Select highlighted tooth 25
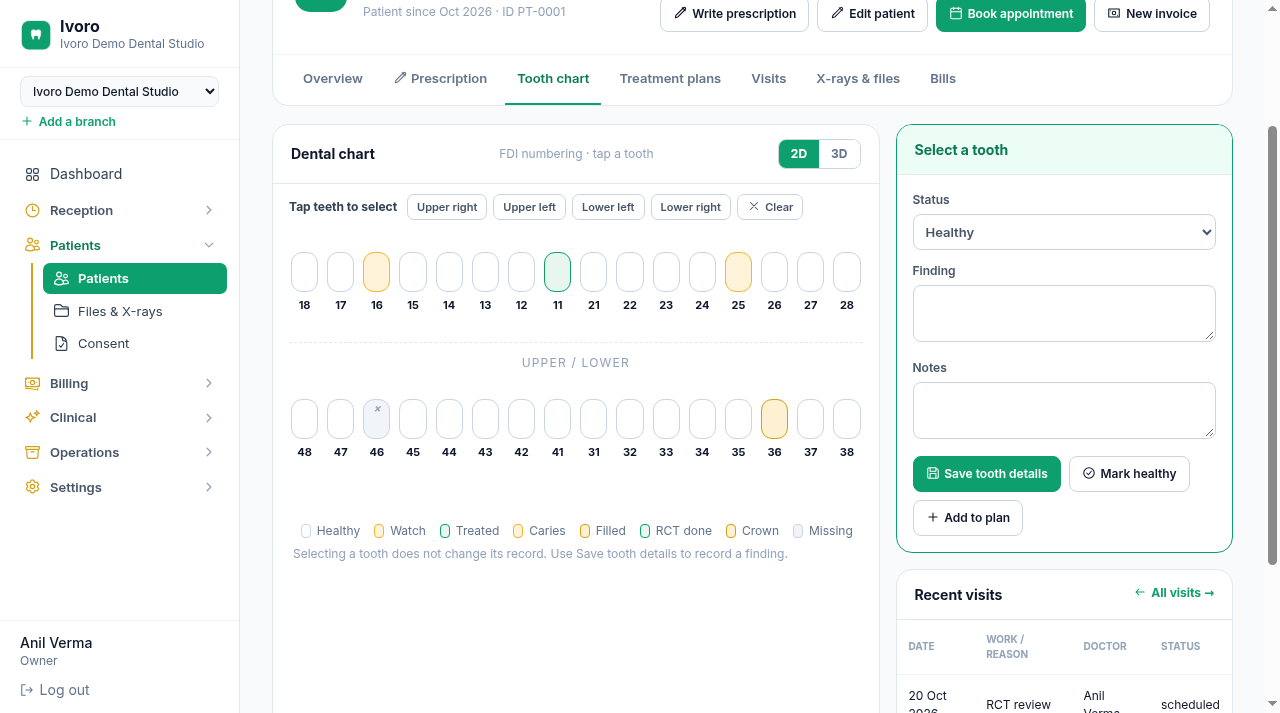This screenshot has height=713, width=1280. [x=738, y=272]
